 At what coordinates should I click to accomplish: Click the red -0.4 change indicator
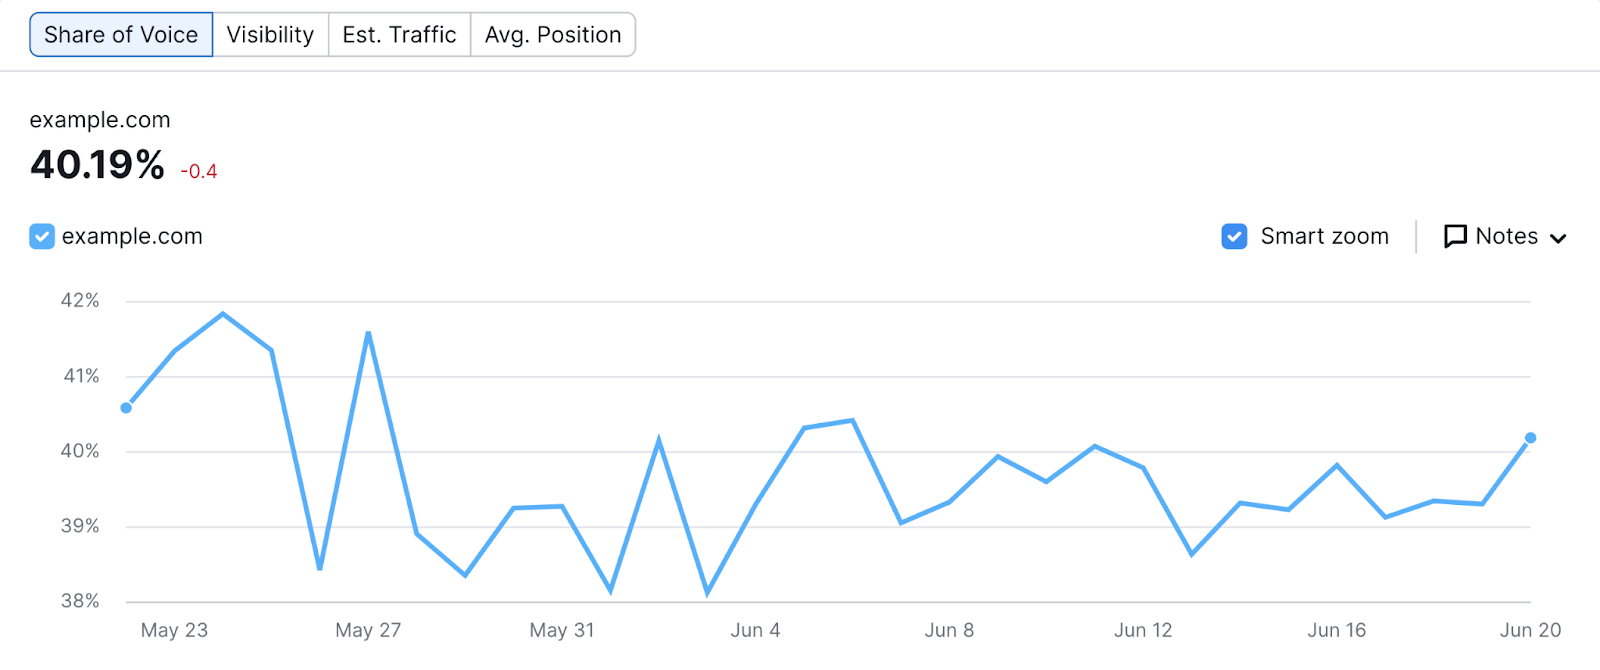(x=198, y=170)
